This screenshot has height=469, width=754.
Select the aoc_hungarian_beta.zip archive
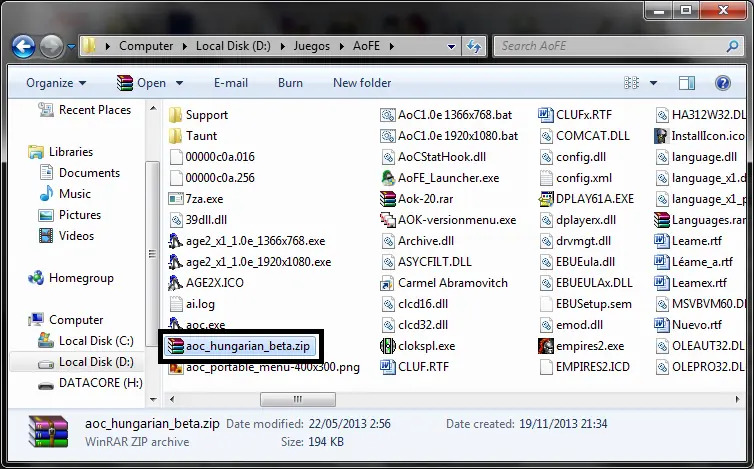click(240, 346)
